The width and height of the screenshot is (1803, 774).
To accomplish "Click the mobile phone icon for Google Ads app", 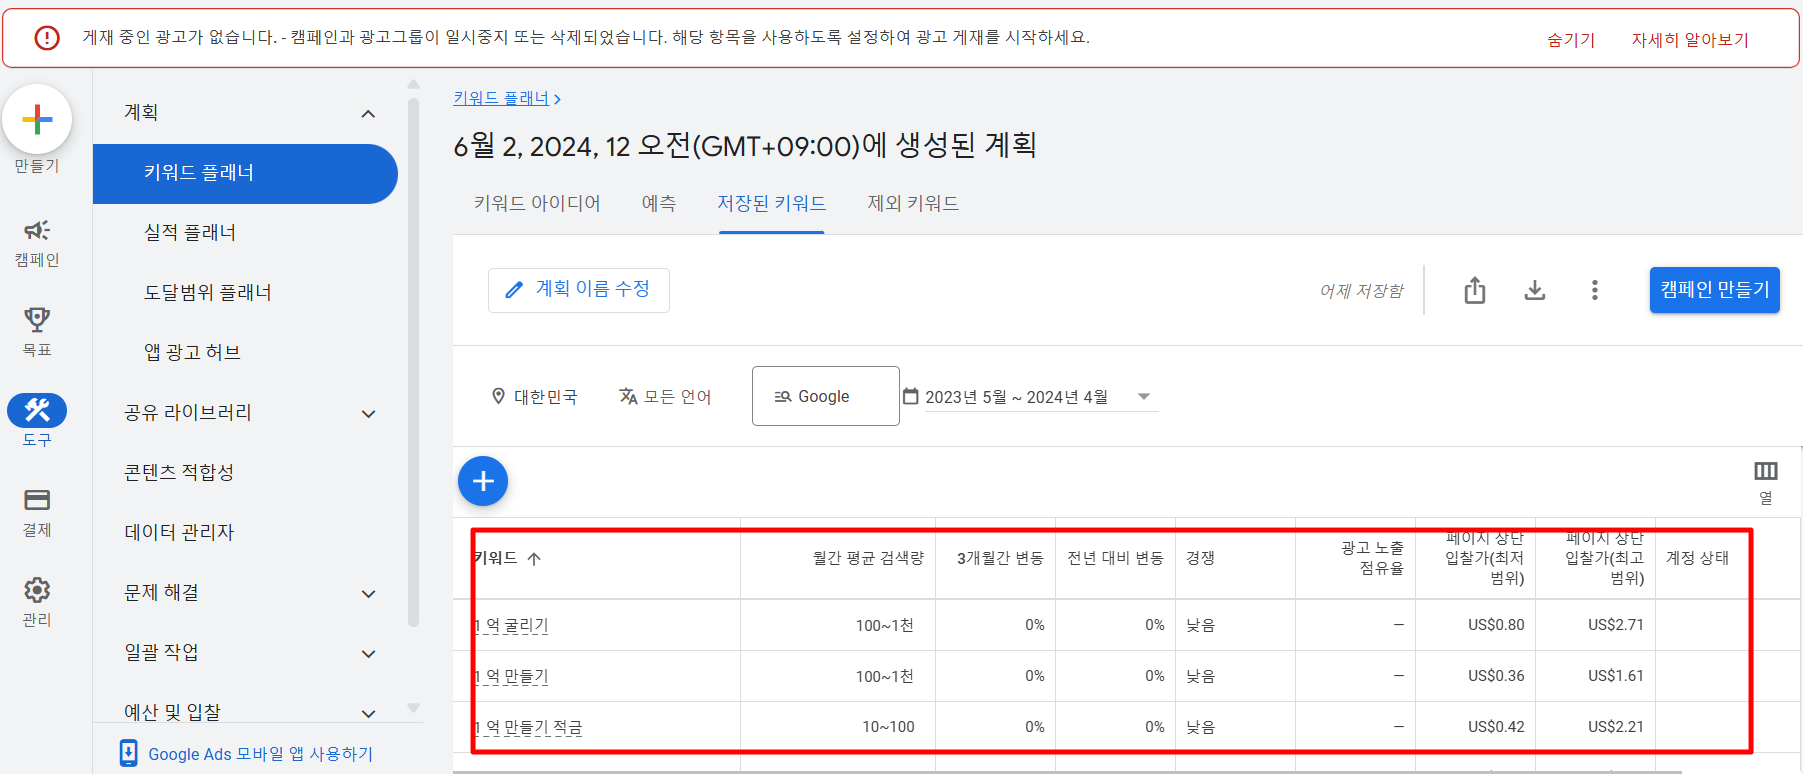I will coord(129,753).
